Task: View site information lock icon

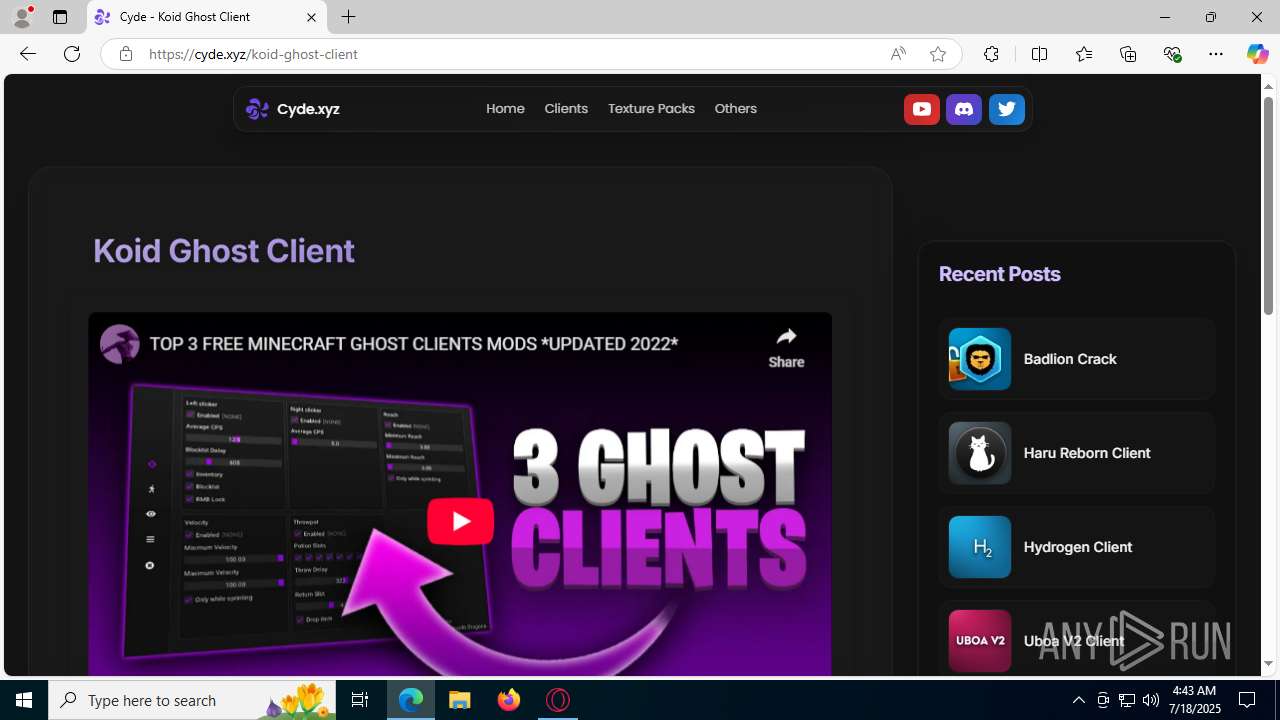Action: point(125,54)
